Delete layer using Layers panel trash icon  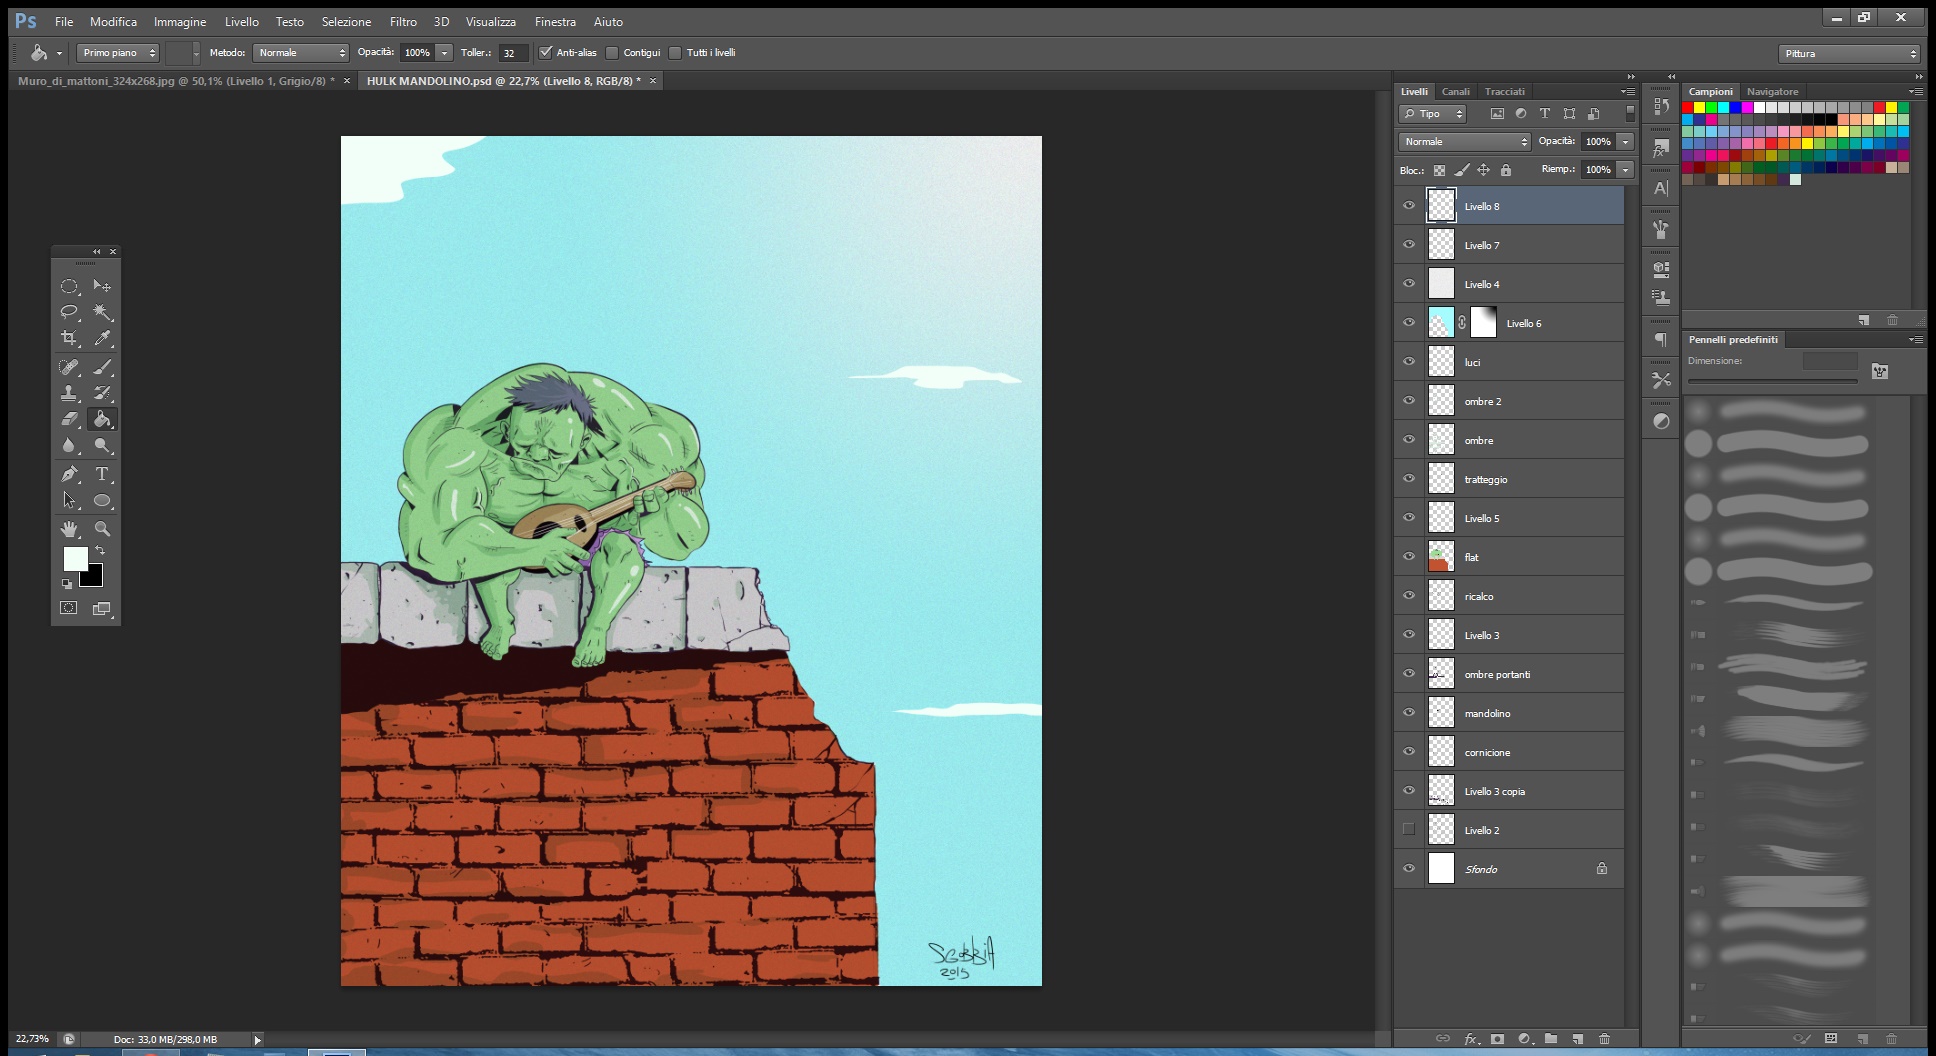1604,1039
